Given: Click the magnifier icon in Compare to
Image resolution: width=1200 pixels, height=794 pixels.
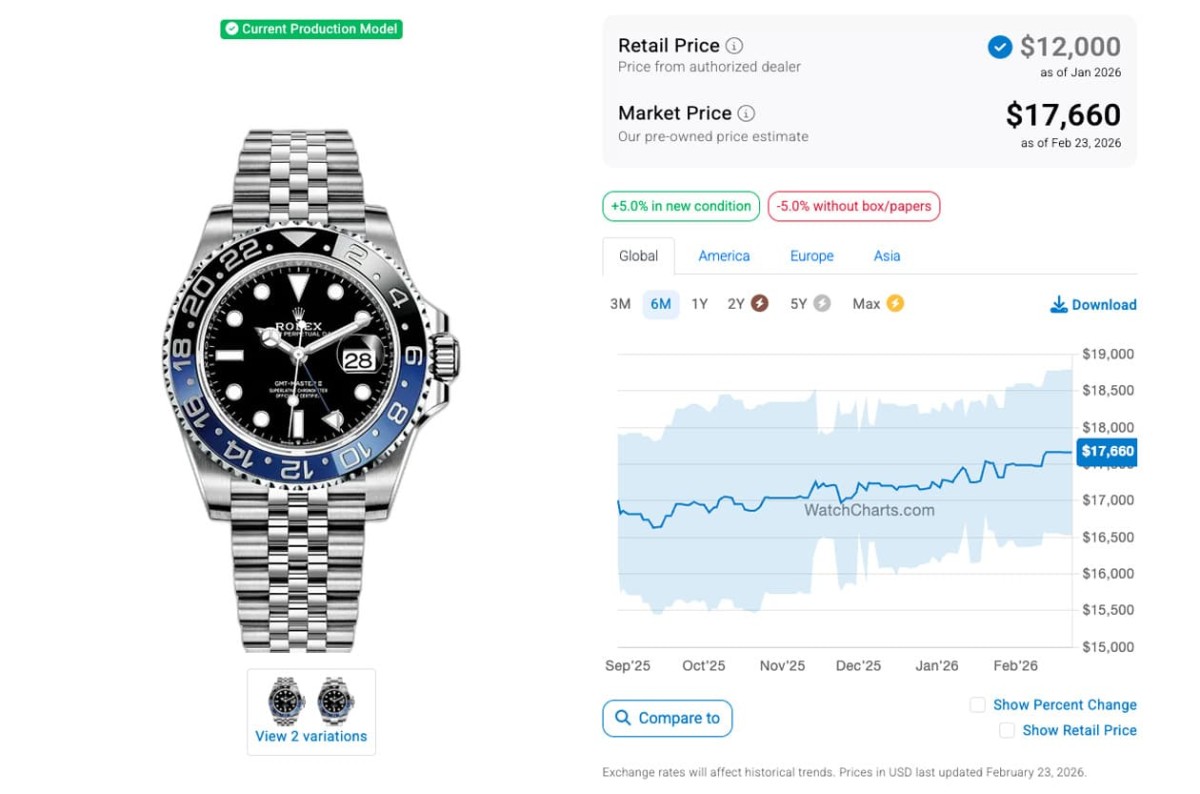Looking at the screenshot, I should point(623,718).
